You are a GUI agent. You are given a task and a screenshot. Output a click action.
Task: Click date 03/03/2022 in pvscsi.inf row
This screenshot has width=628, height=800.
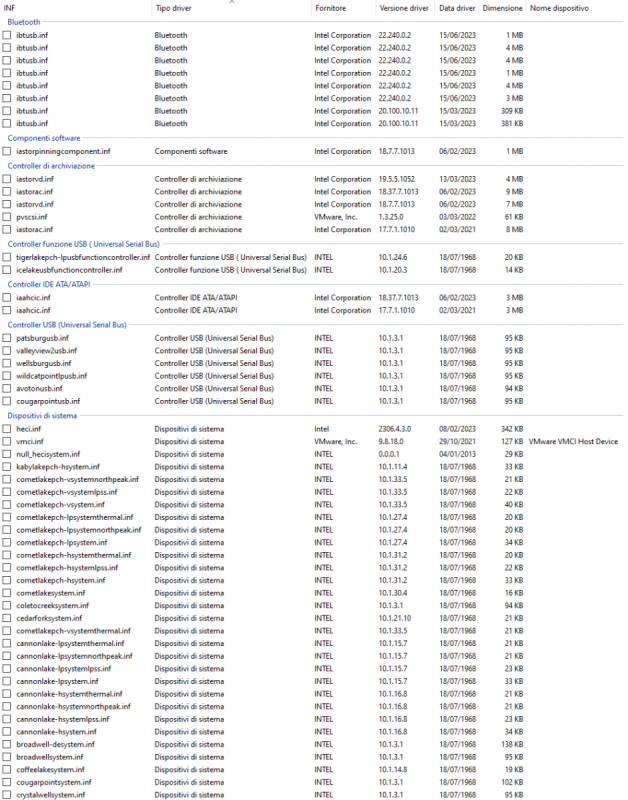point(457,217)
